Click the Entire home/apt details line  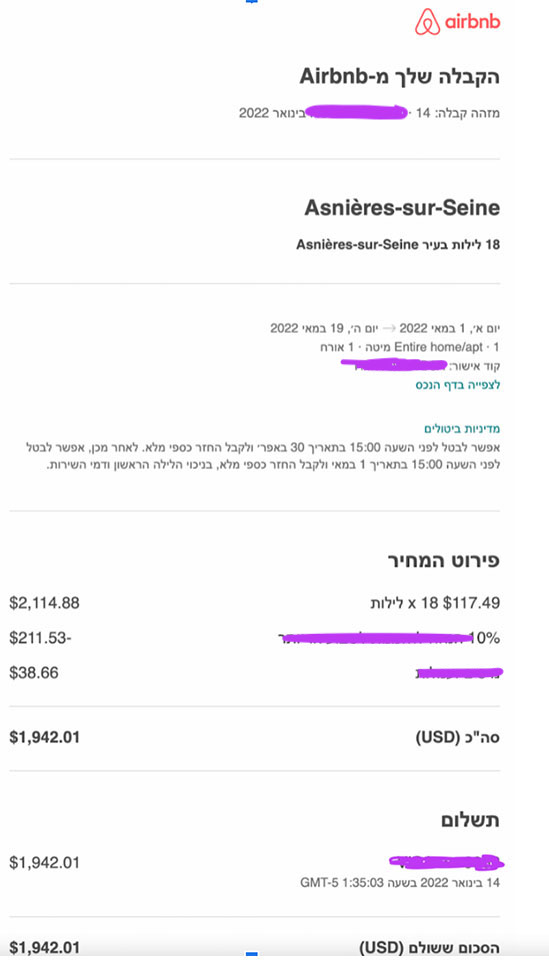[x=410, y=347]
